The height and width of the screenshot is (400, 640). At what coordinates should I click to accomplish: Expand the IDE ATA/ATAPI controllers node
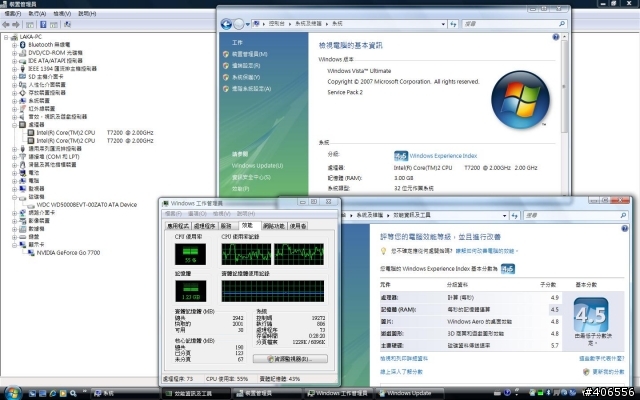pyautogui.click(x=14, y=61)
